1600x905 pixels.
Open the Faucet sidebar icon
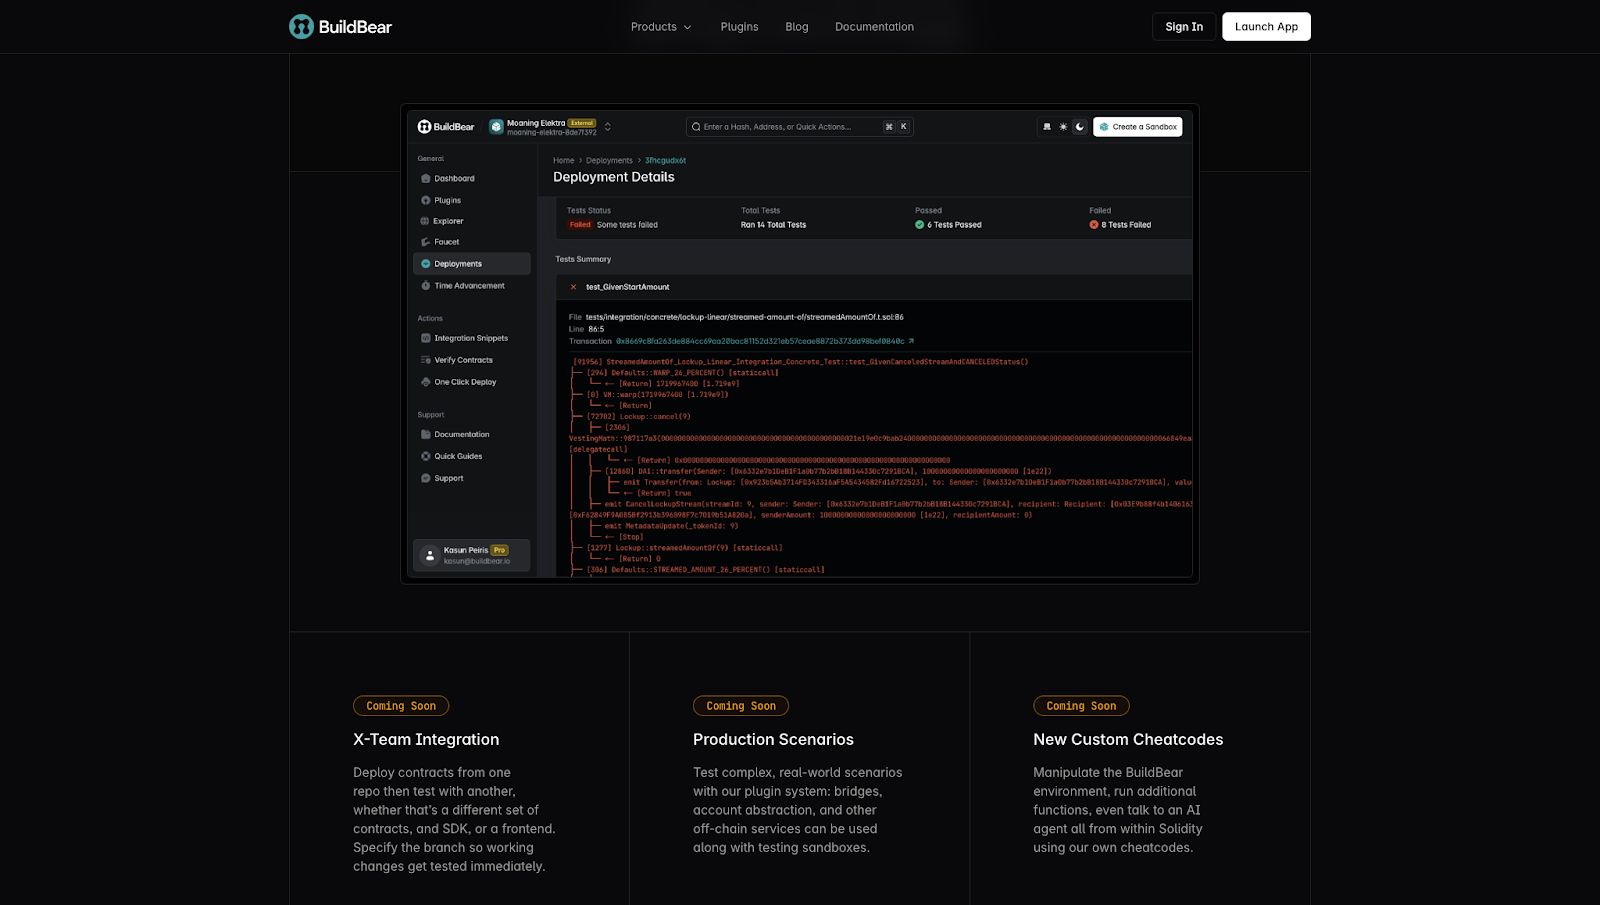(425, 242)
